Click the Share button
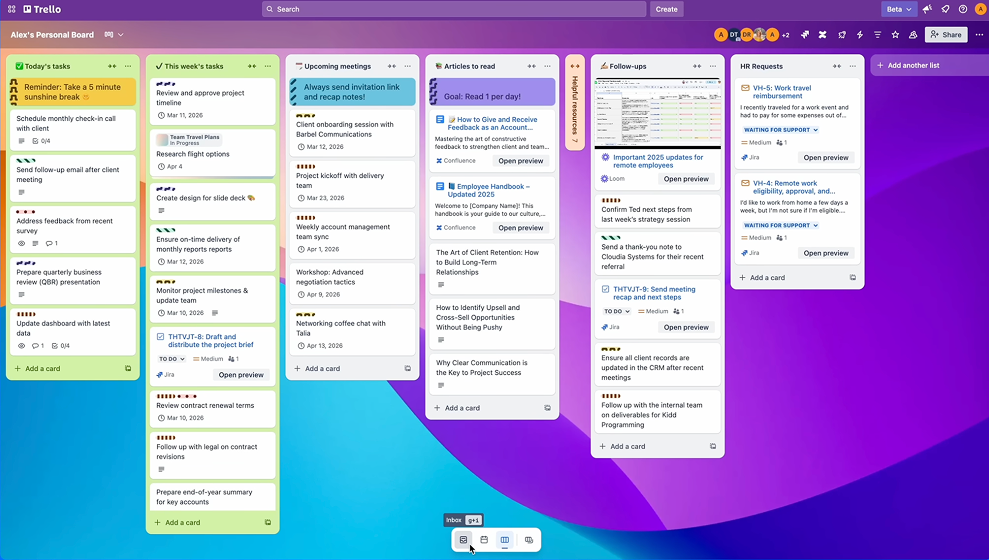This screenshot has height=560, width=989. (x=946, y=35)
